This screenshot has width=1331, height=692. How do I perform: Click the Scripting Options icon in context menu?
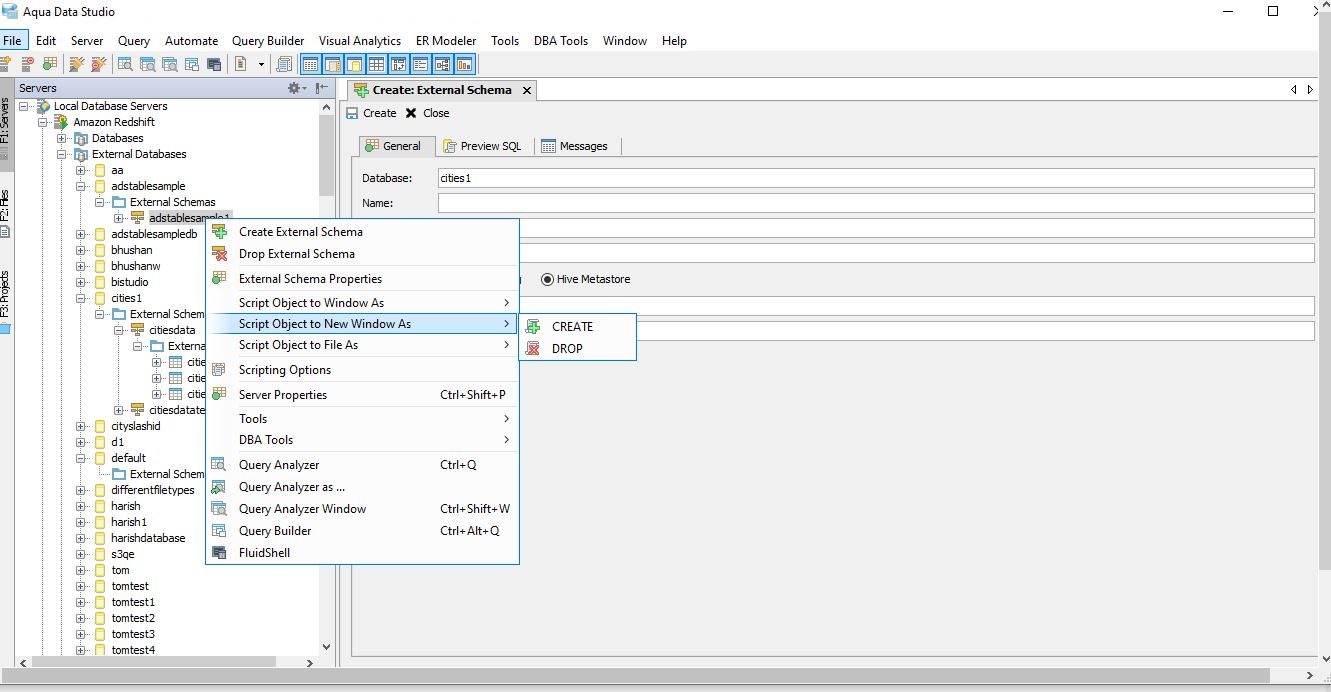pyautogui.click(x=219, y=370)
